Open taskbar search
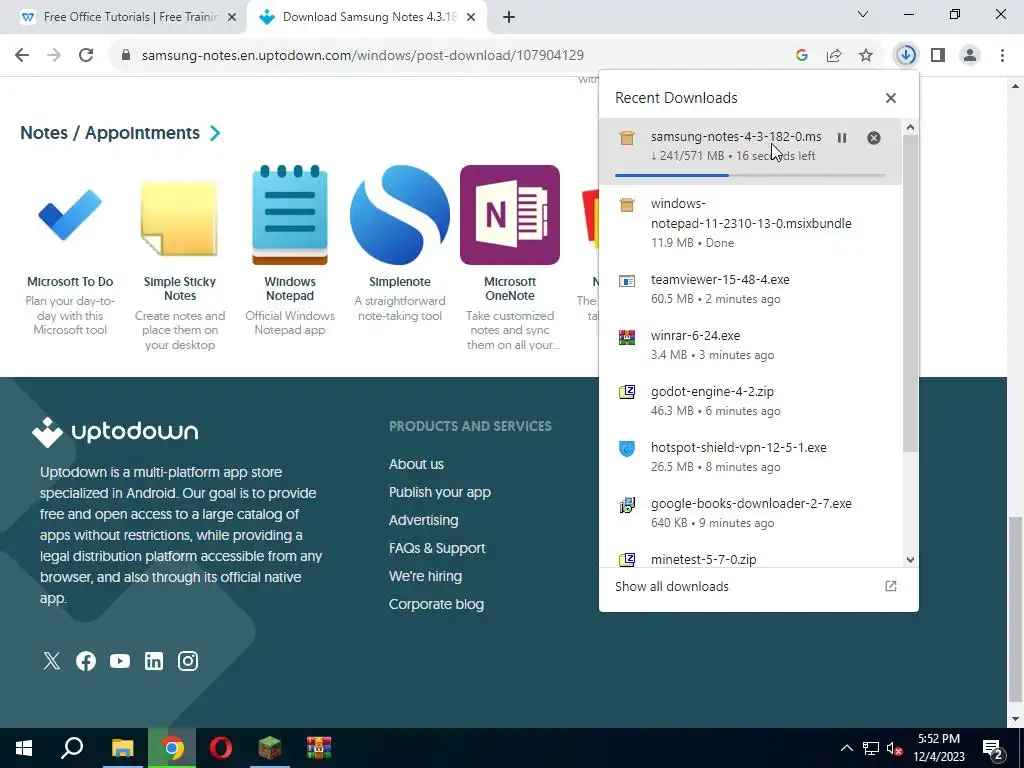This screenshot has width=1024, height=768. 72,748
